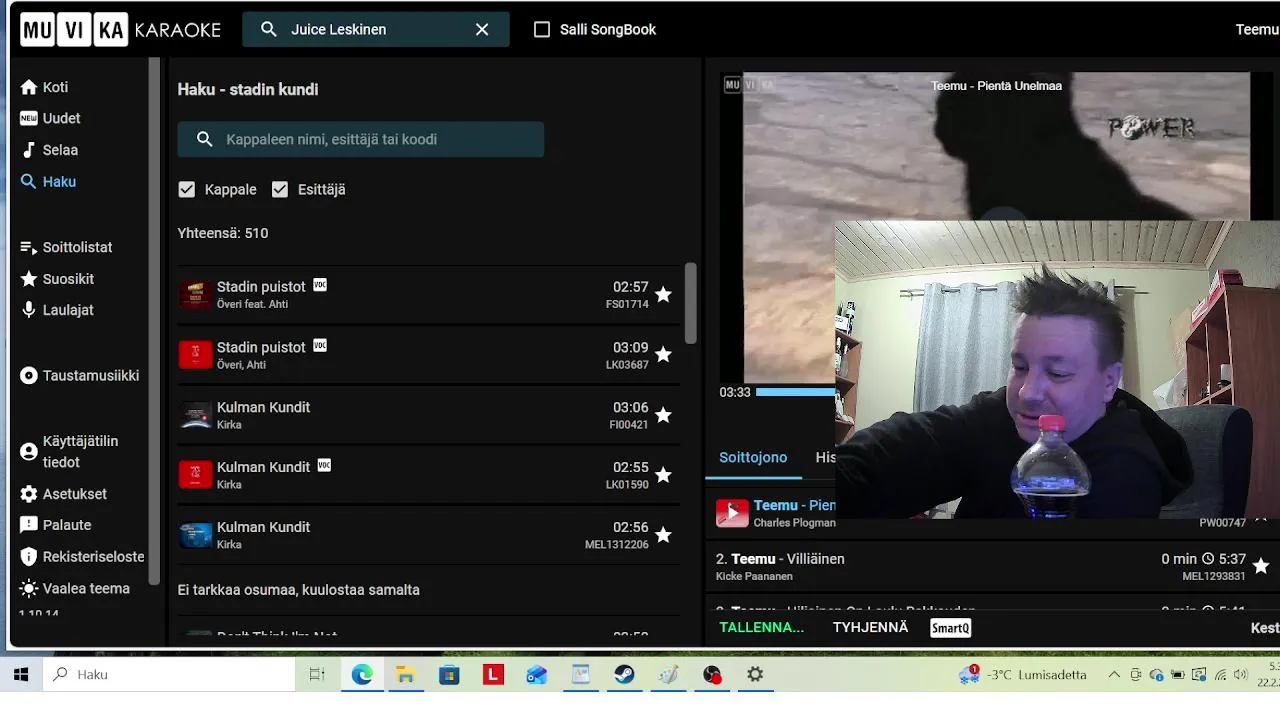Show hidden system tray icons
The height and width of the screenshot is (720, 1280).
point(1114,675)
